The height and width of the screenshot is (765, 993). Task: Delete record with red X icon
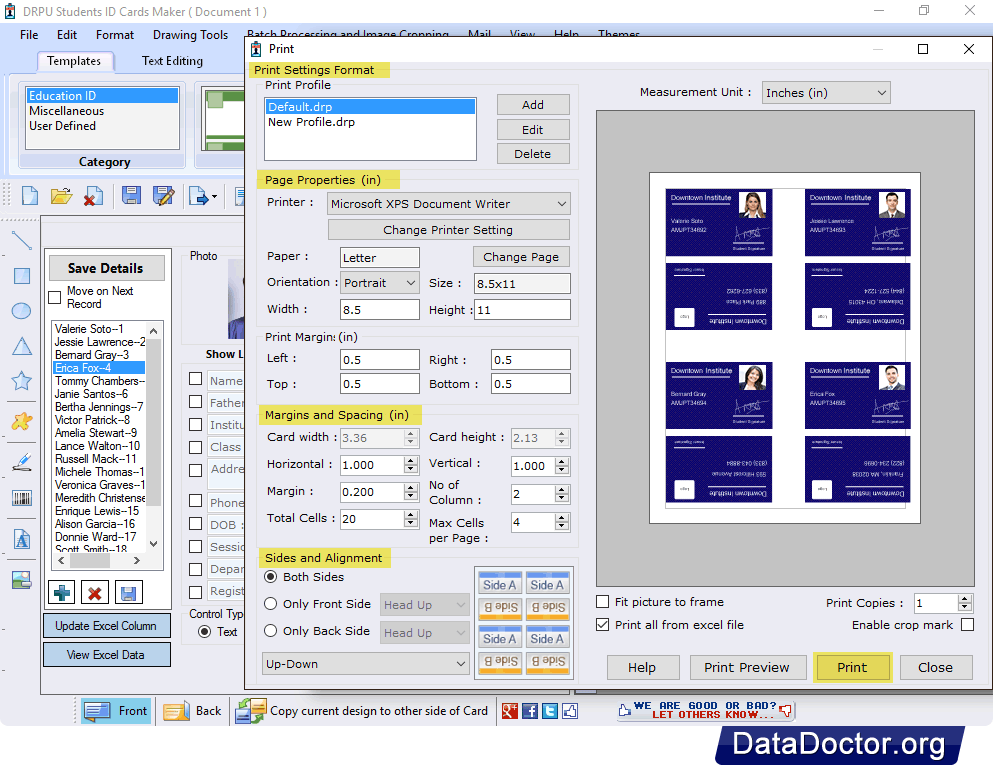coord(95,593)
